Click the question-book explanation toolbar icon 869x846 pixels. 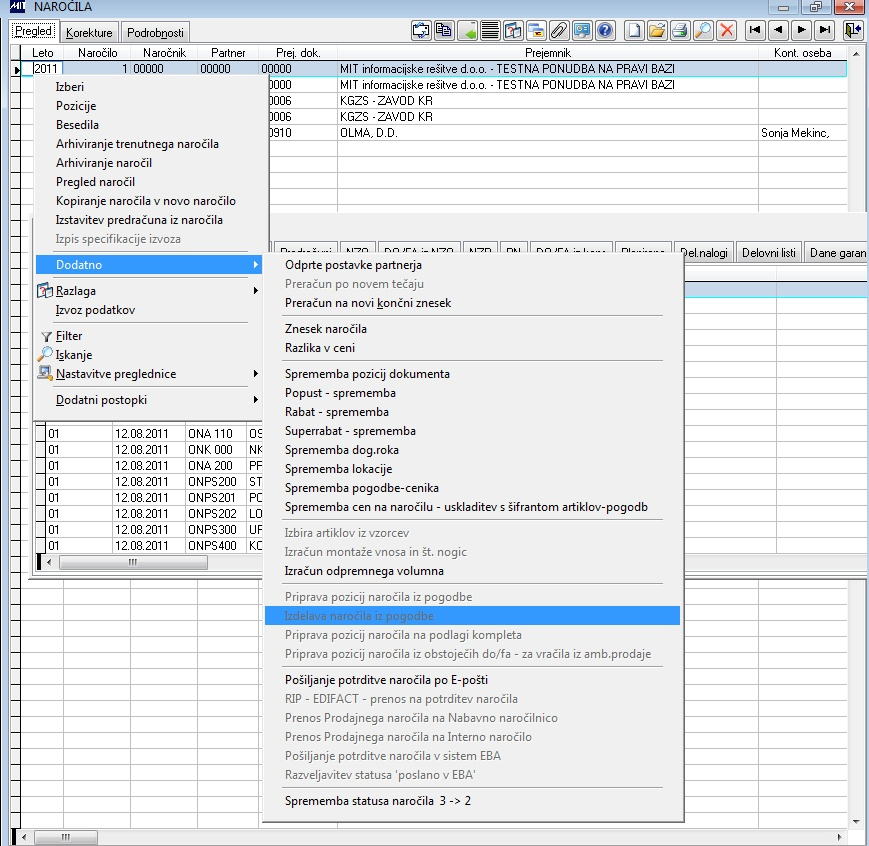(513, 30)
